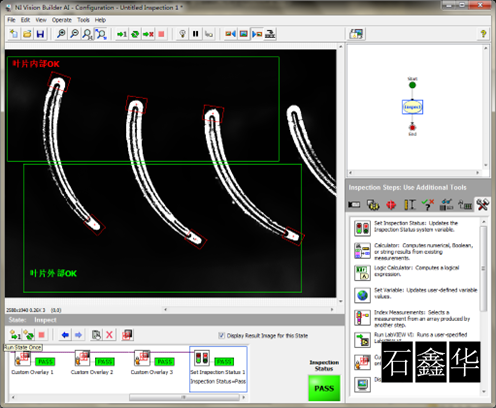Select the Check for Presence steps tab icon
Viewport: 496px width, 408px height.
428,204
